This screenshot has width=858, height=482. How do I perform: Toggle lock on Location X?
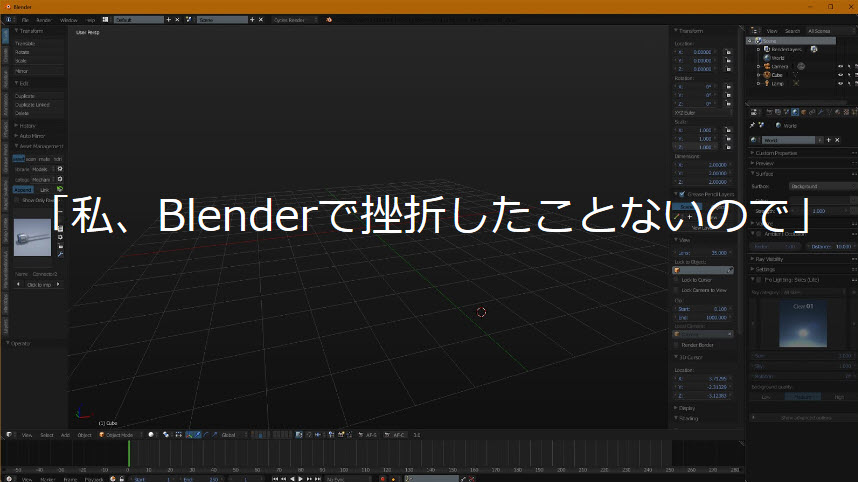[728, 53]
